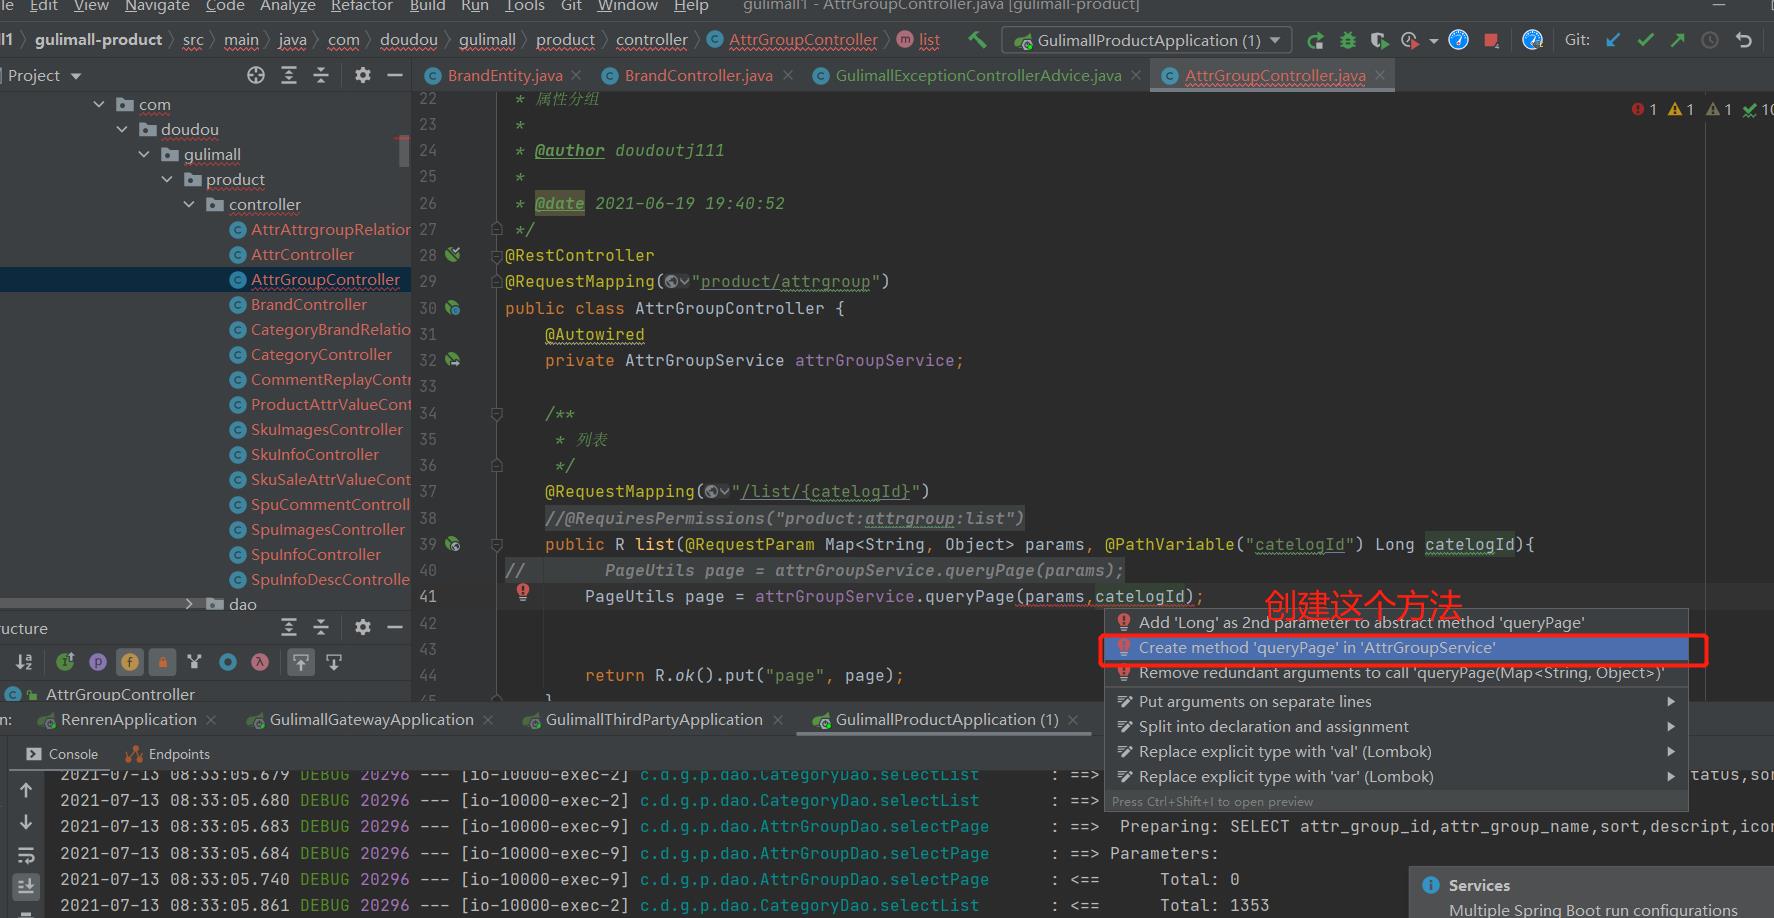The height and width of the screenshot is (918, 1774).
Task: Click Git Rollback undo arrow
Action: click(1743, 40)
